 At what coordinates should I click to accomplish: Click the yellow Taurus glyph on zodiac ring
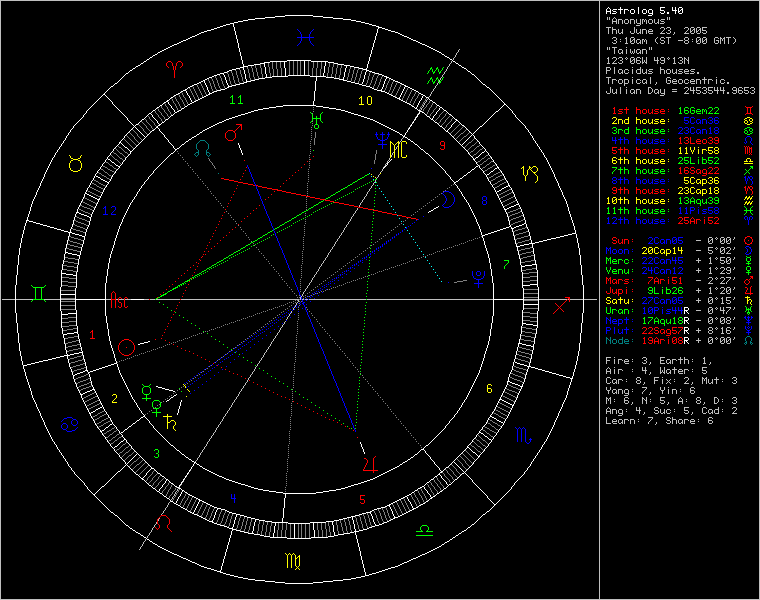[x=74, y=163]
